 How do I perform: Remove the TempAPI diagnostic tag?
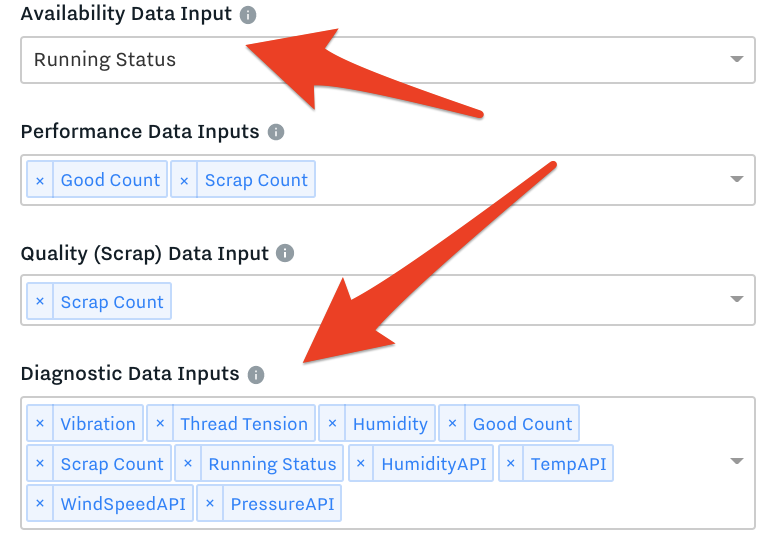(x=511, y=463)
